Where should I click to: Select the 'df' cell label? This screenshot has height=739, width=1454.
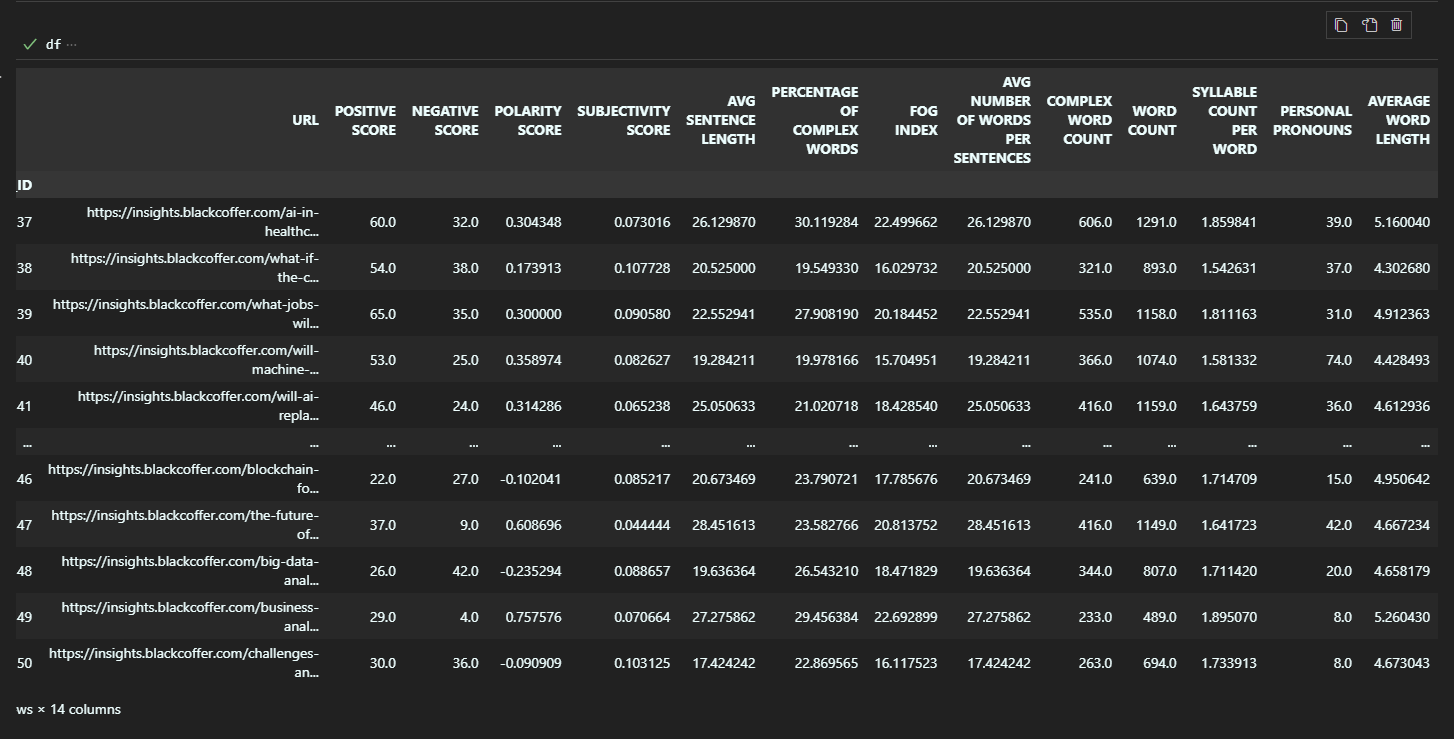53,44
